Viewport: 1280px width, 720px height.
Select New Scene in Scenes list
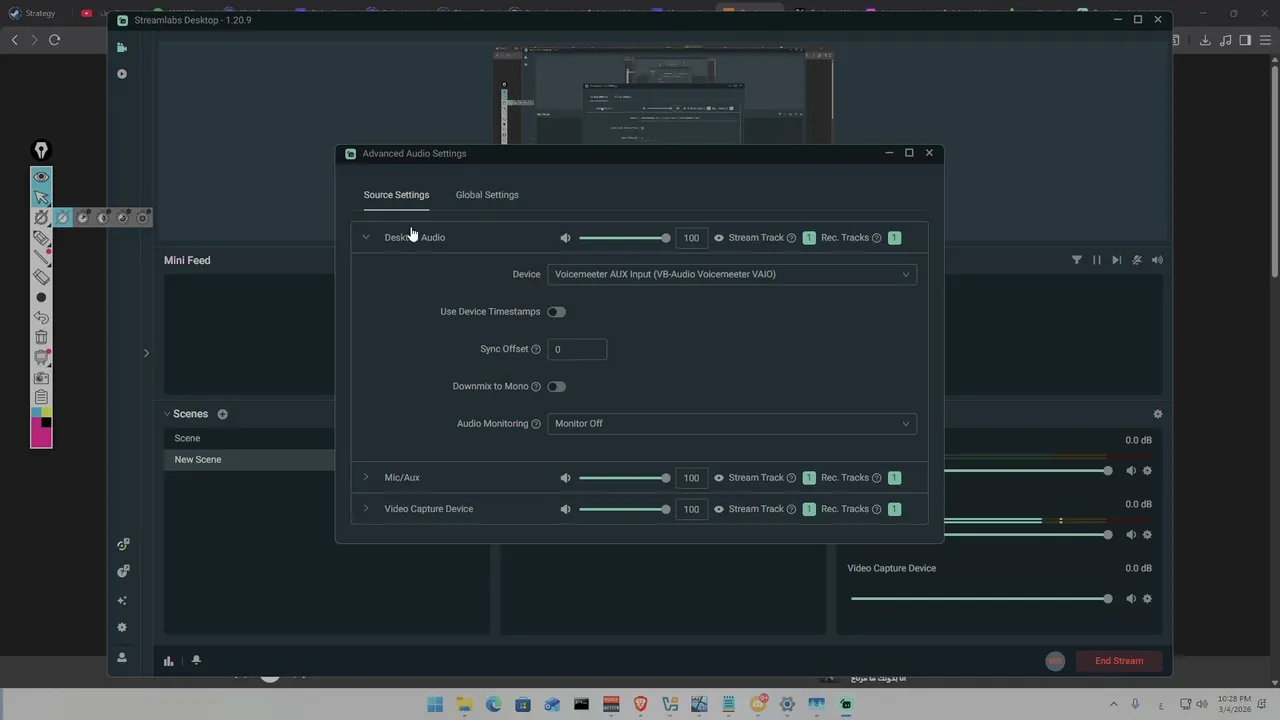point(249,460)
